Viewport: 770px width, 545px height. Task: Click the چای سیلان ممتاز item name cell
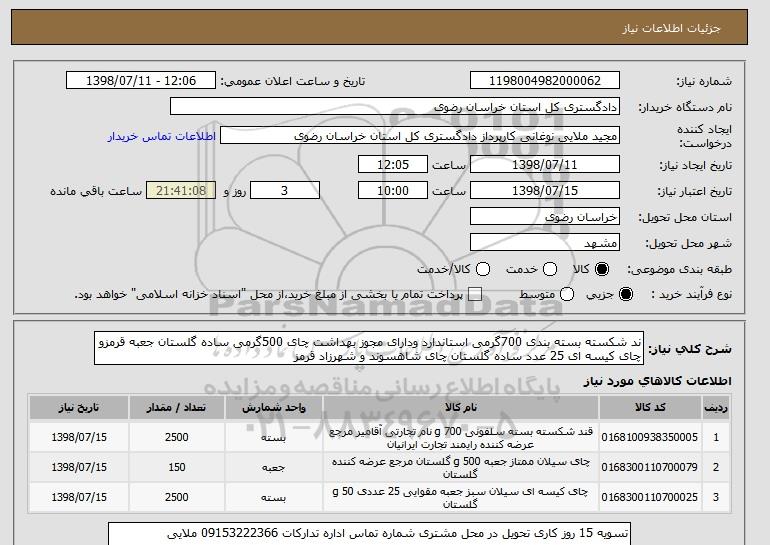coord(461,467)
